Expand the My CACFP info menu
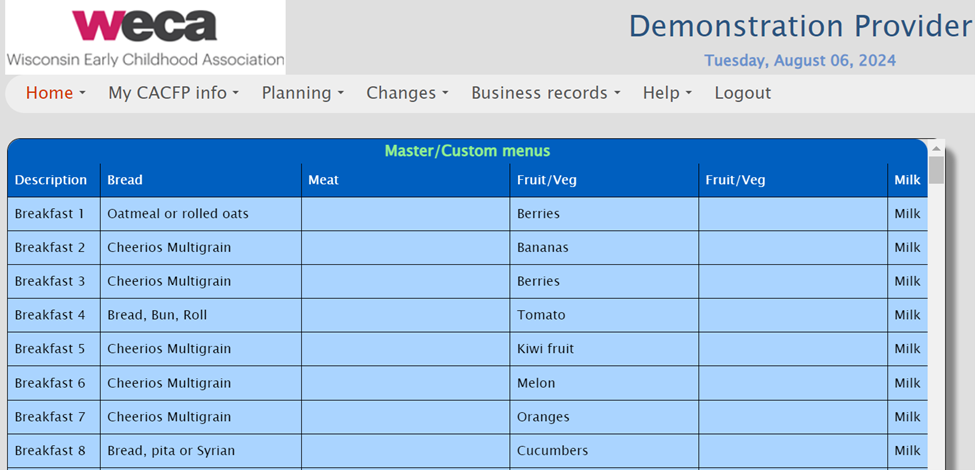 (x=173, y=93)
